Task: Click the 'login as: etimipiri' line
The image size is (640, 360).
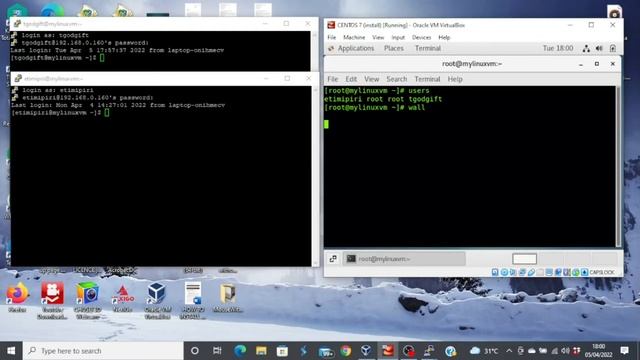Action: coord(58,90)
